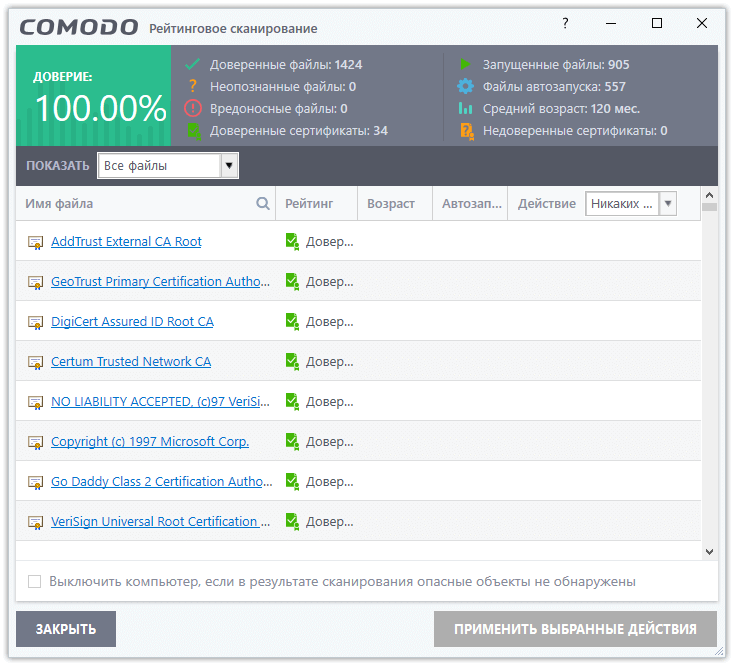The height and width of the screenshot is (666, 734).
Task: Click trusted rating badge in Microsoft Corp. row
Action: tap(293, 442)
